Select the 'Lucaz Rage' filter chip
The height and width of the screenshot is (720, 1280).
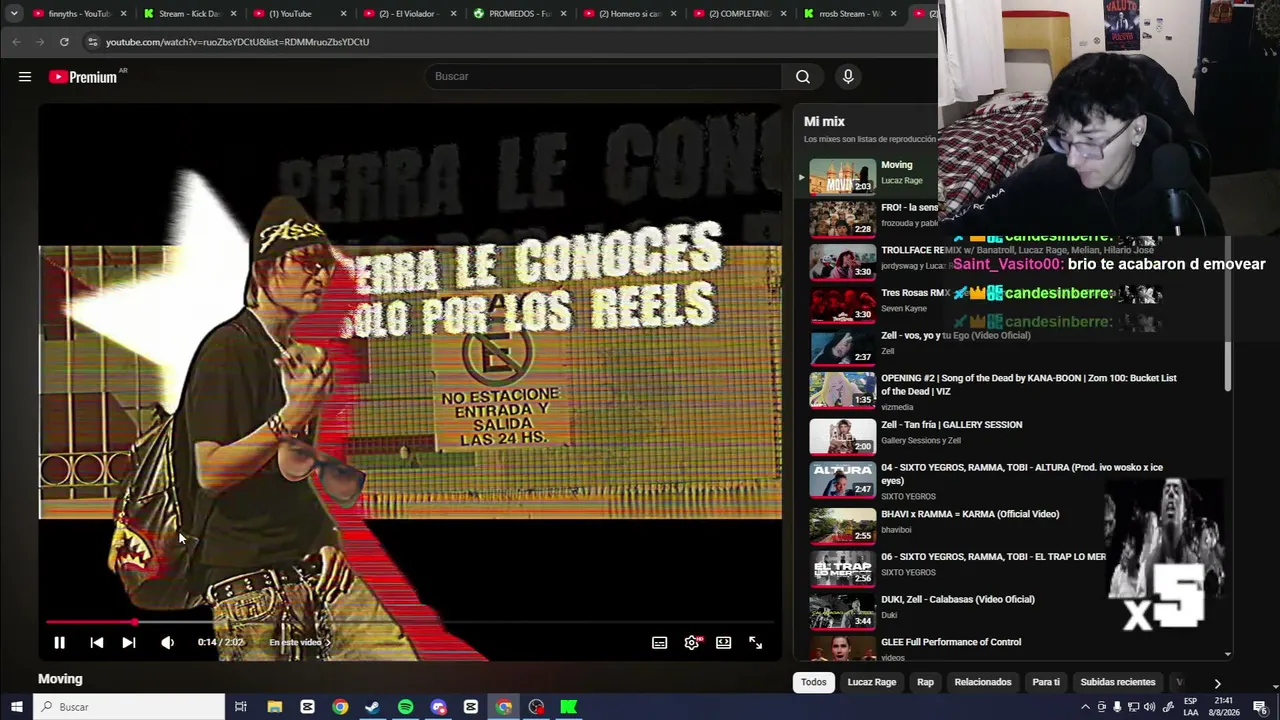point(872,682)
